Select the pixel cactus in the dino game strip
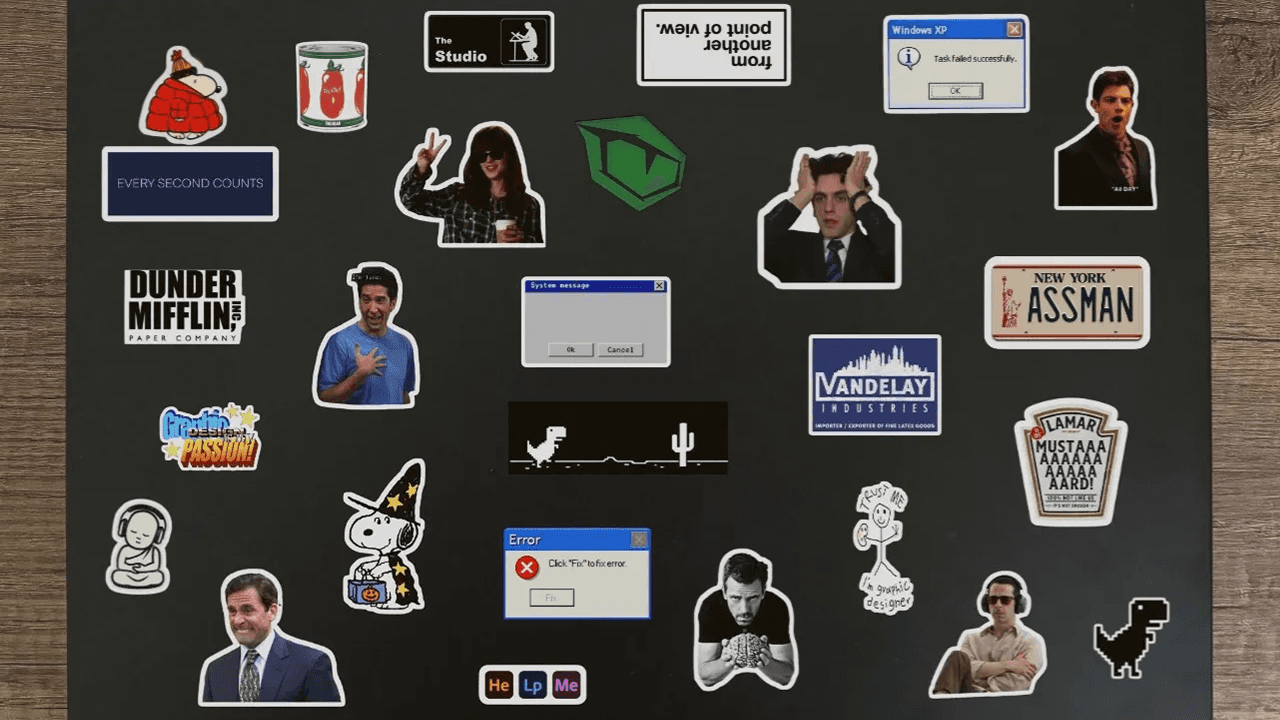This screenshot has width=1280, height=720. pos(683,444)
